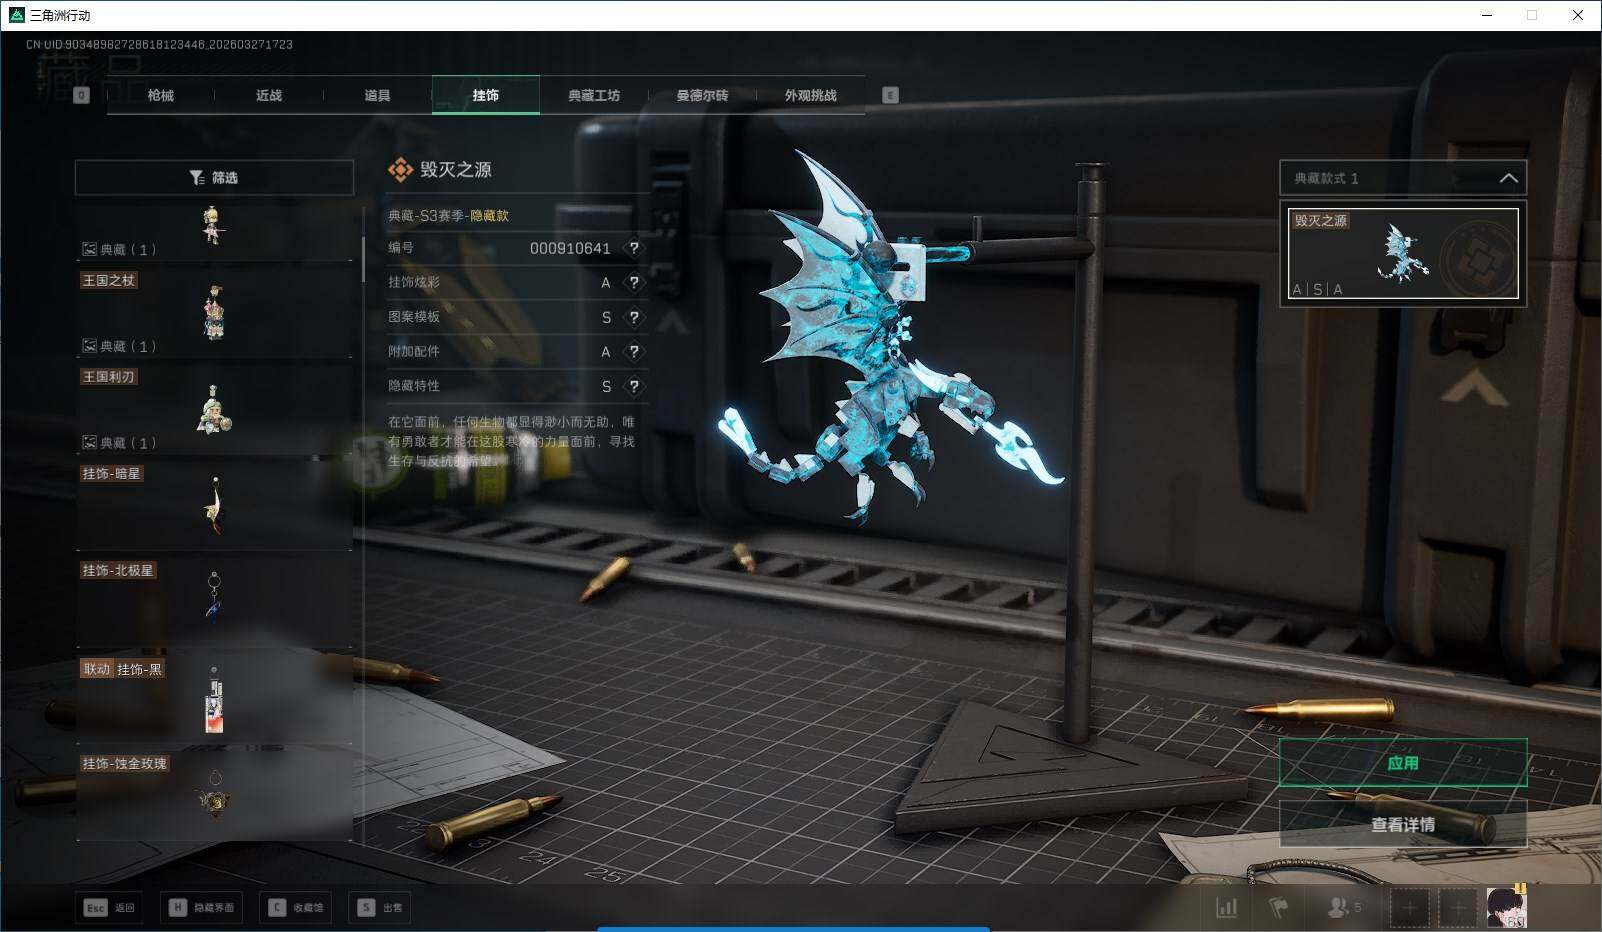The height and width of the screenshot is (932, 1602).
Task: Select the 曼德尔砖 tab
Action: pyautogui.click(x=702, y=95)
